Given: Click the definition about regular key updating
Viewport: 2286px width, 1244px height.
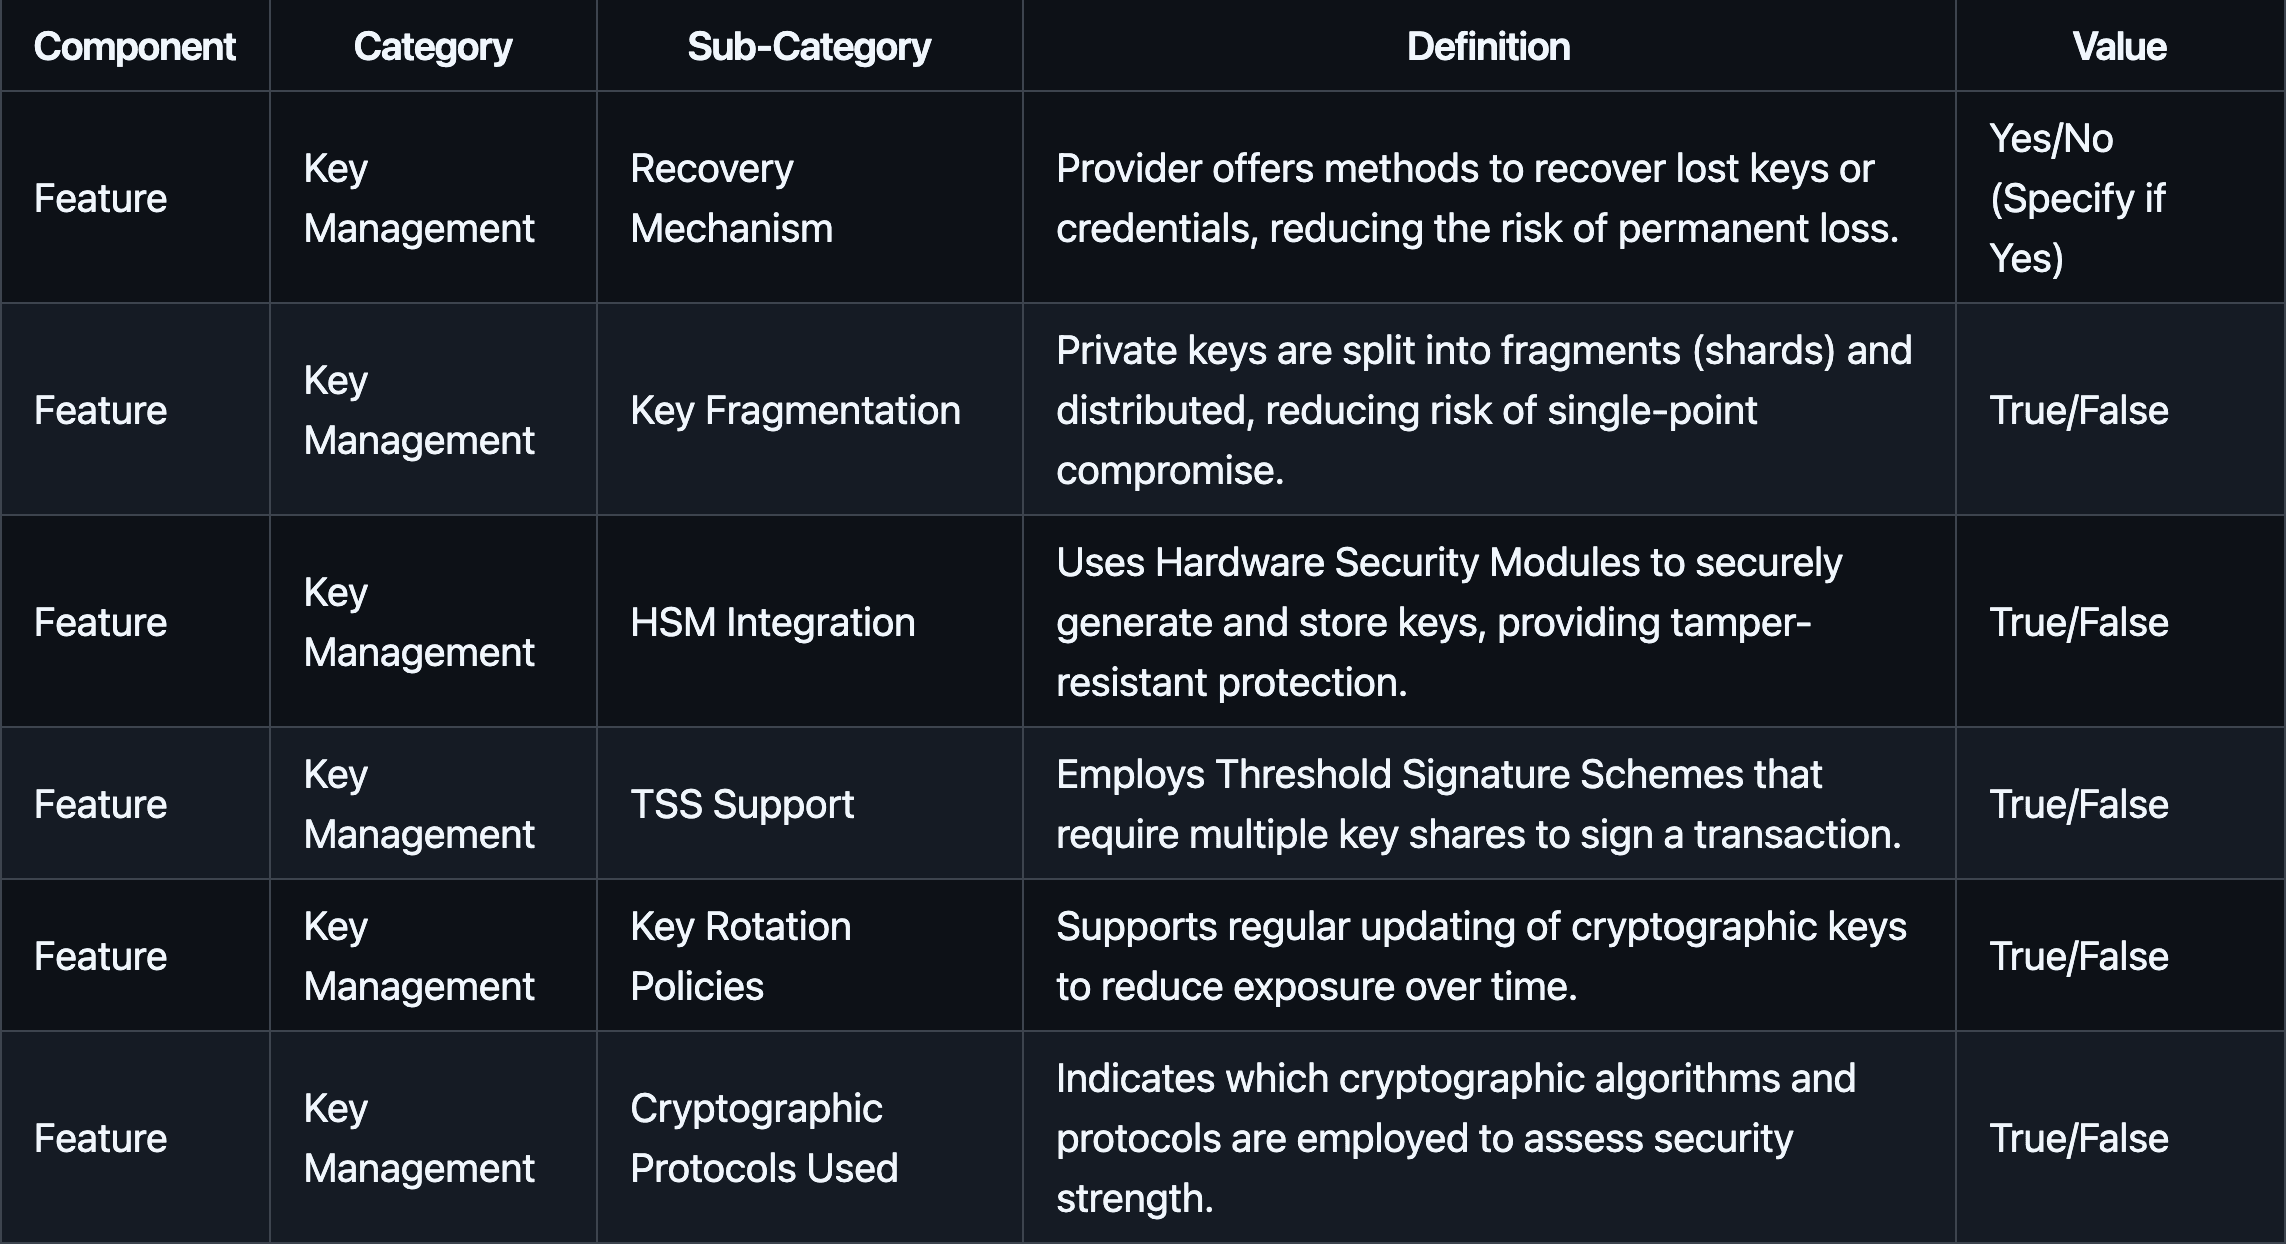Looking at the screenshot, I should coord(1481,956).
